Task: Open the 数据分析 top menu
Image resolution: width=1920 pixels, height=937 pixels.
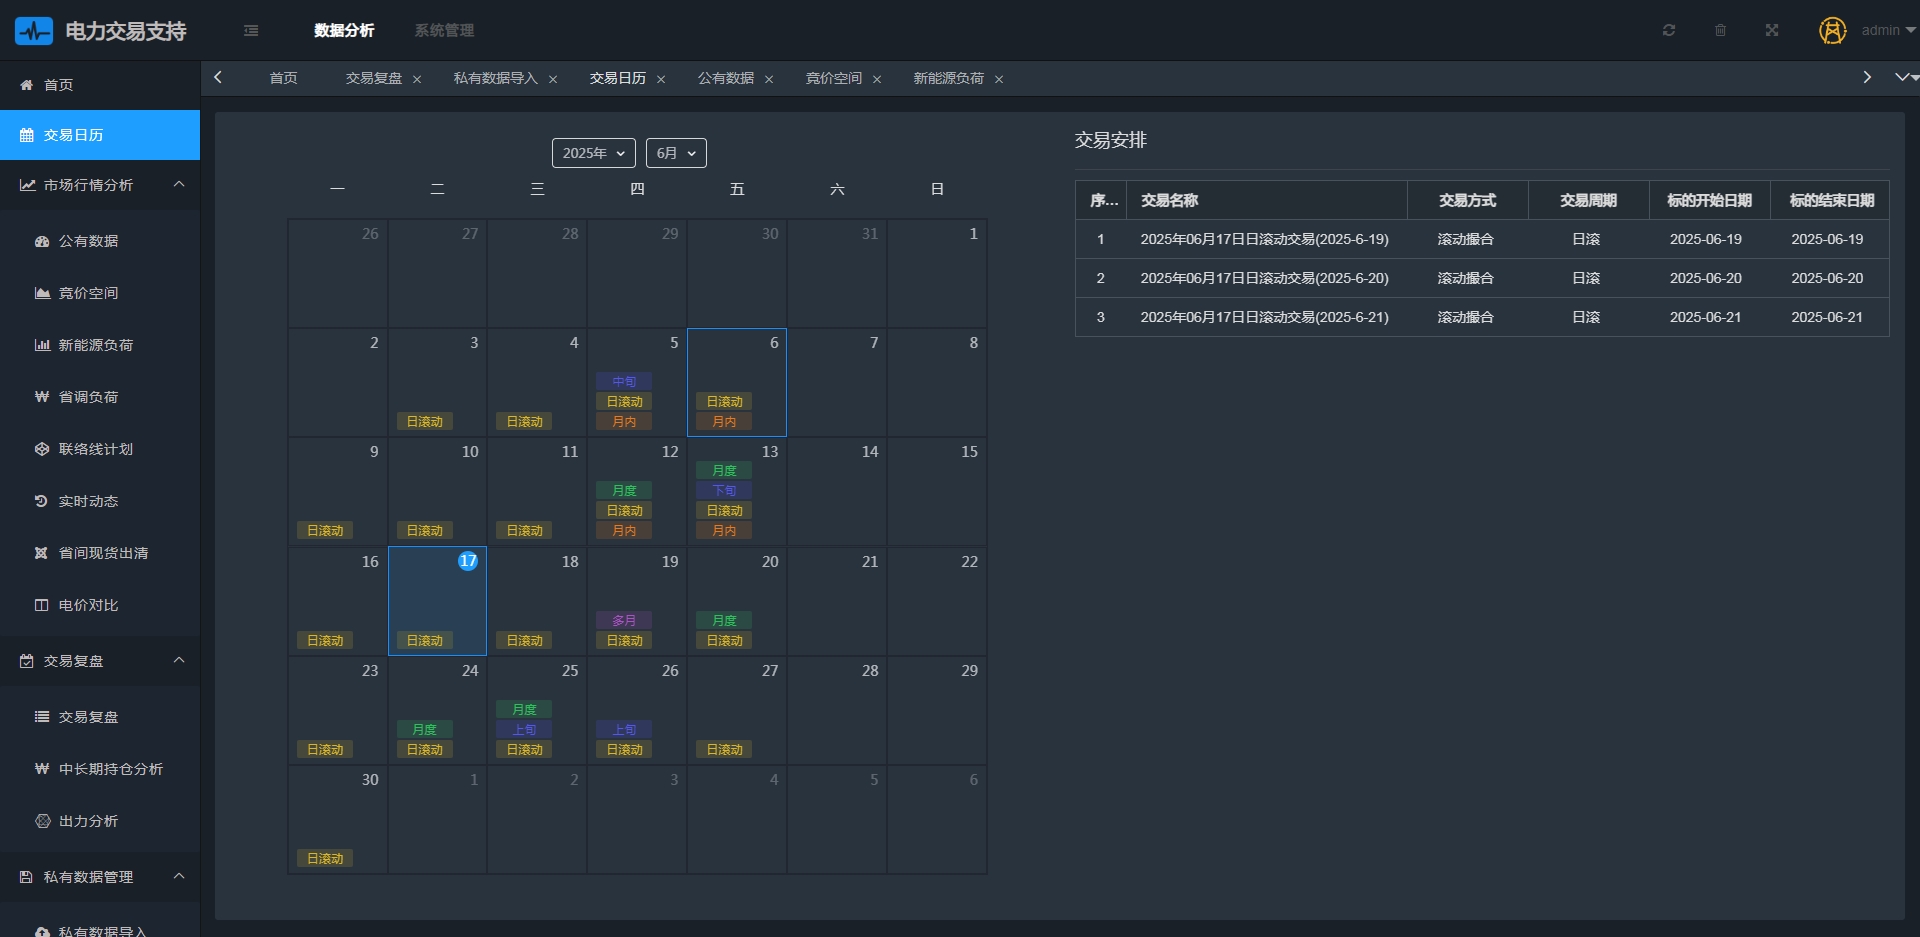Action: pos(344,31)
